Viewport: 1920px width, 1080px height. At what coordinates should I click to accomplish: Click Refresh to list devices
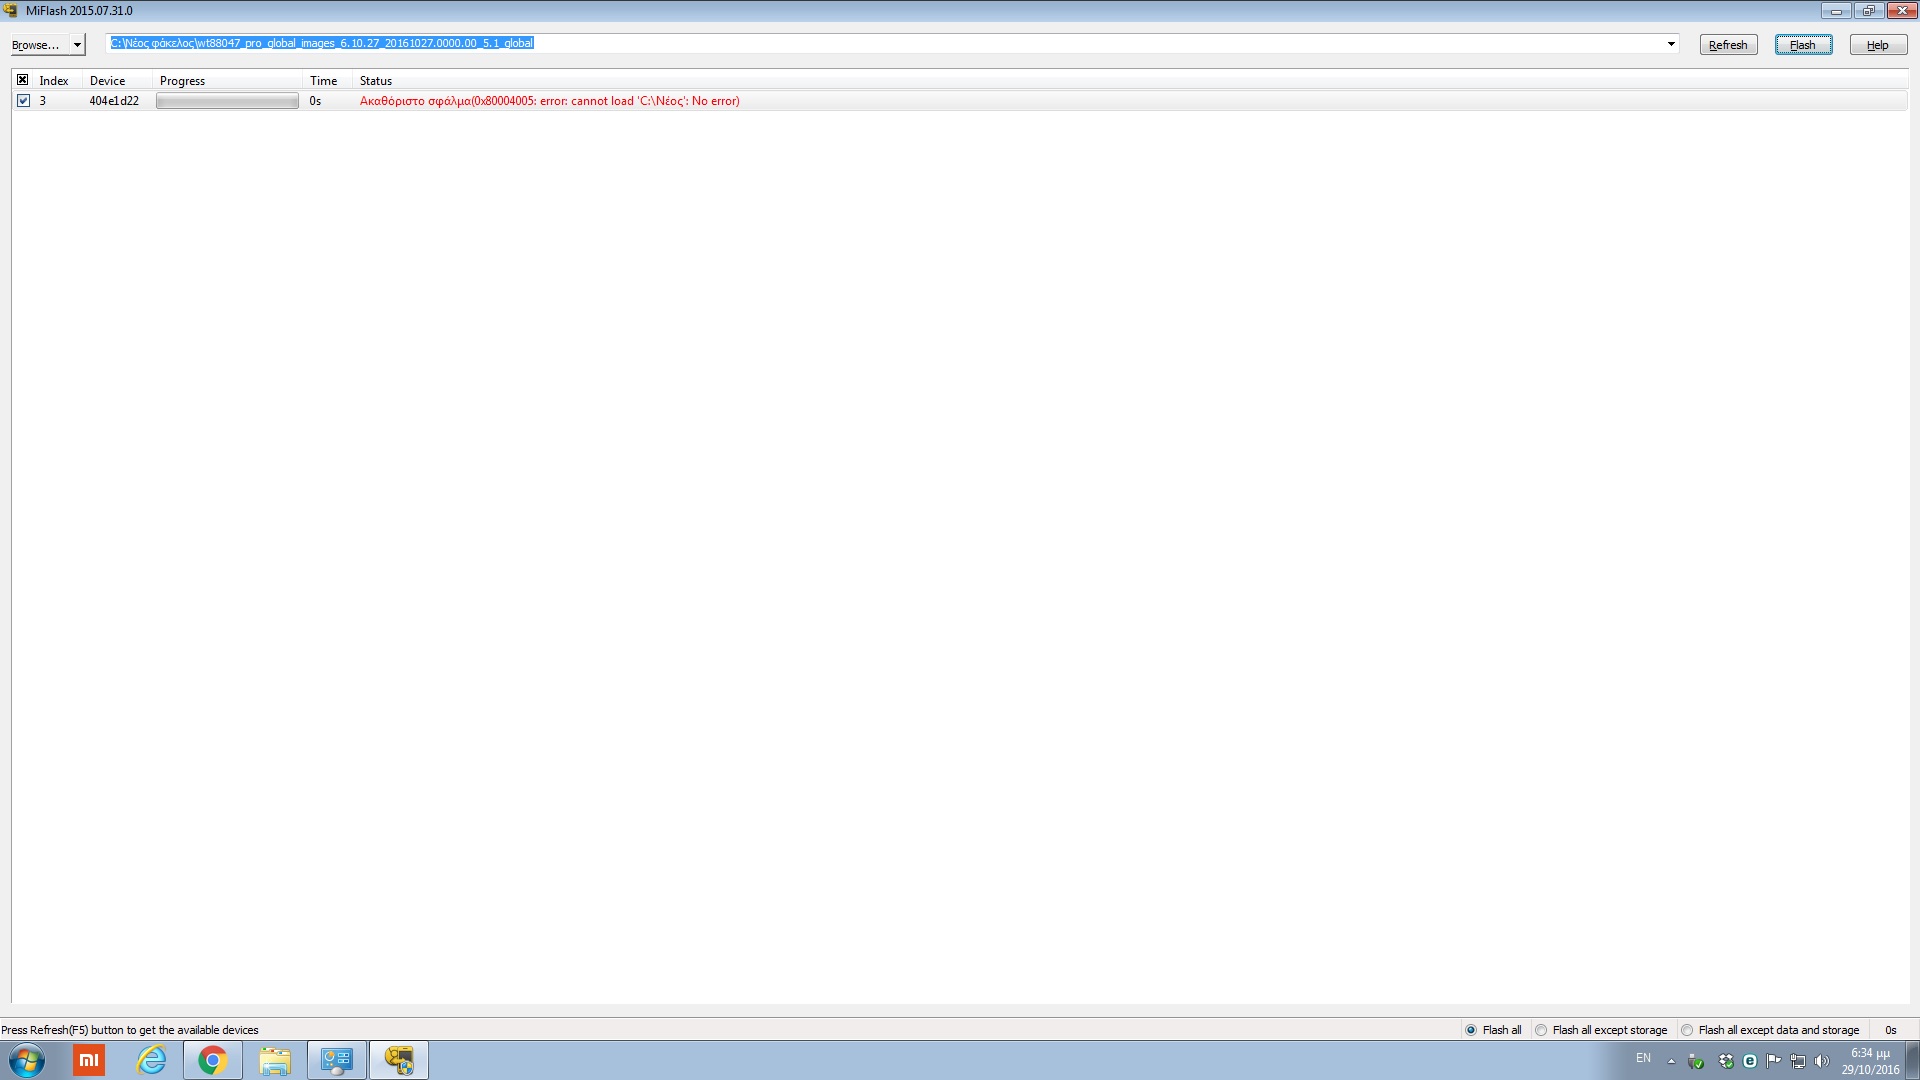tap(1728, 45)
